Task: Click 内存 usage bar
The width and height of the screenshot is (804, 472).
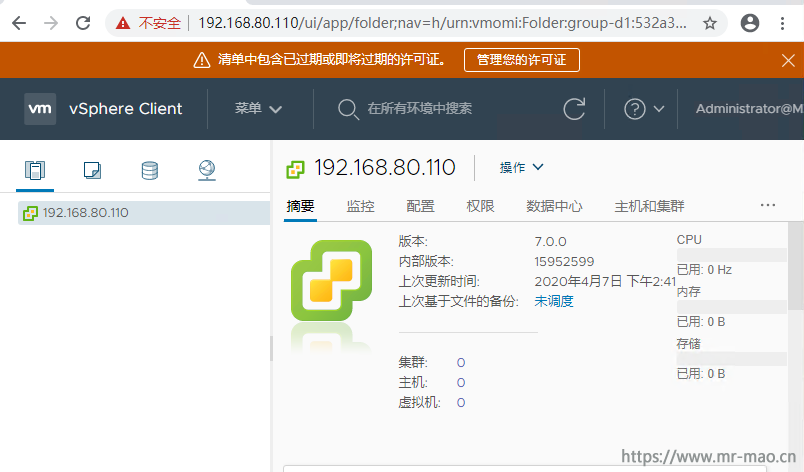Action: coord(732,307)
